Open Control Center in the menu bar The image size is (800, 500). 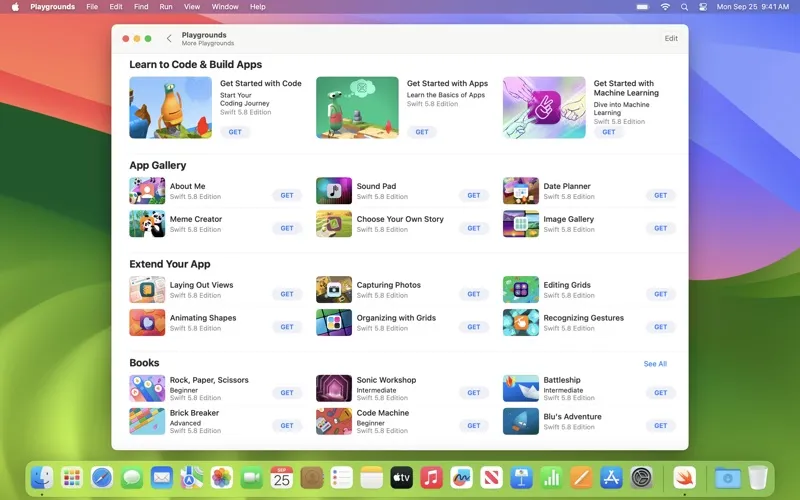(703, 7)
